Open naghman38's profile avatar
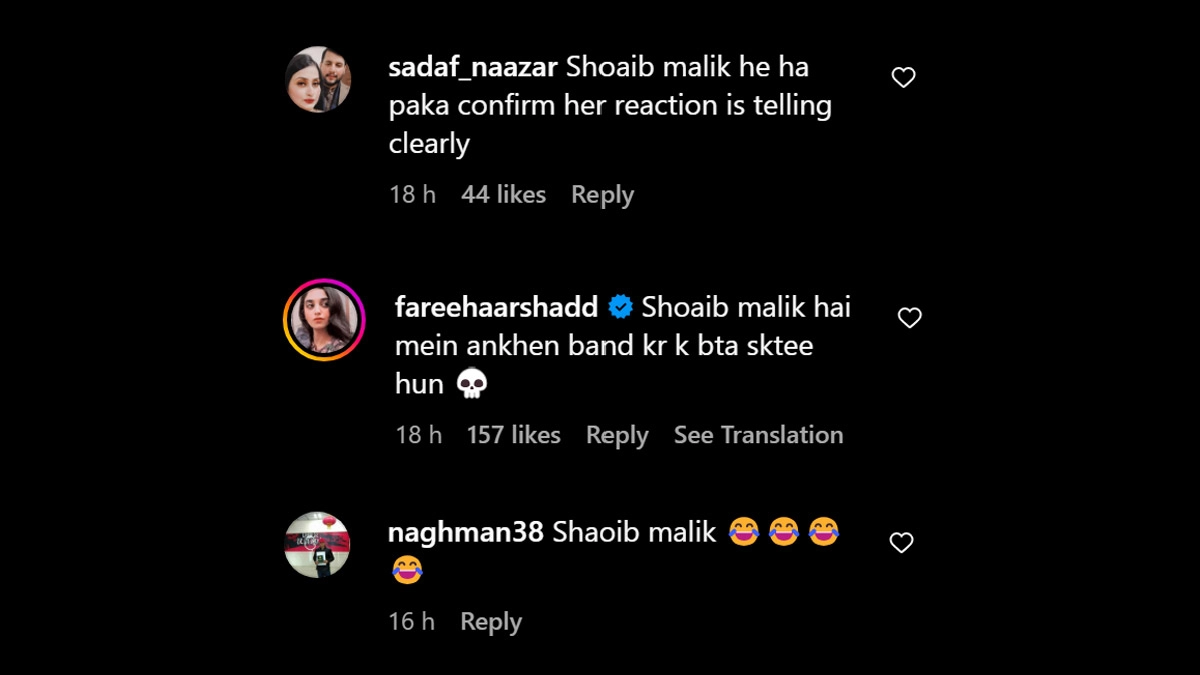Image resolution: width=1200 pixels, height=675 pixels. pos(317,545)
